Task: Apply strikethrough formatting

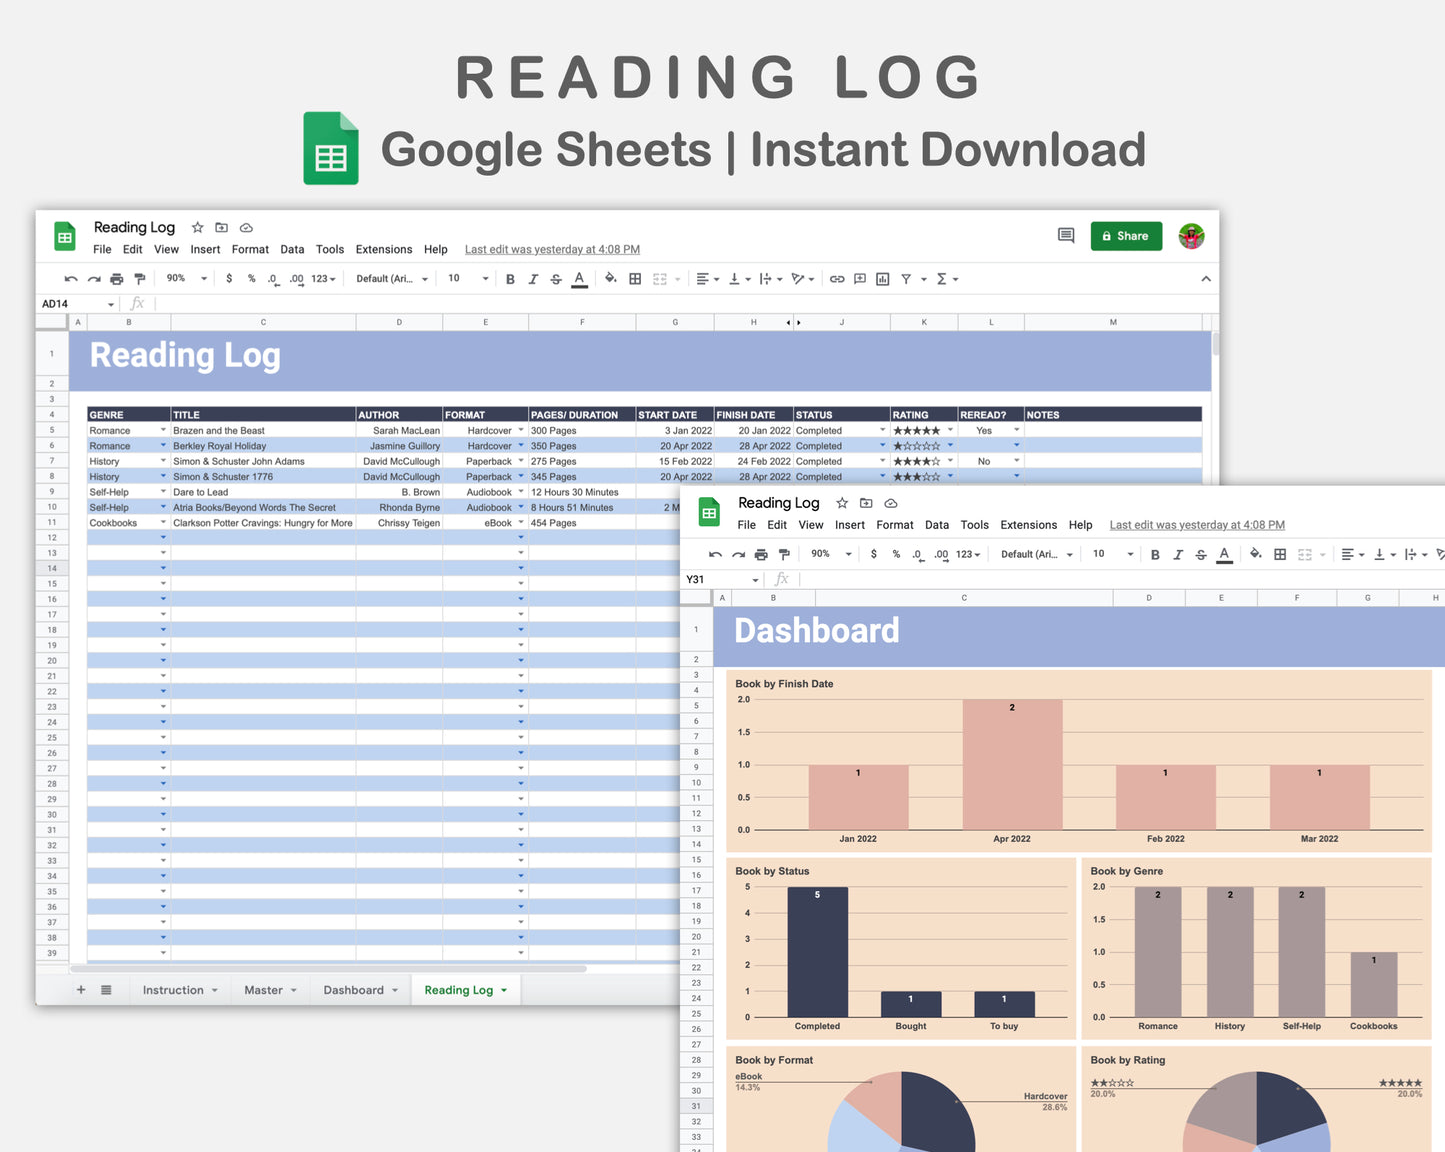Action: pos(556,278)
